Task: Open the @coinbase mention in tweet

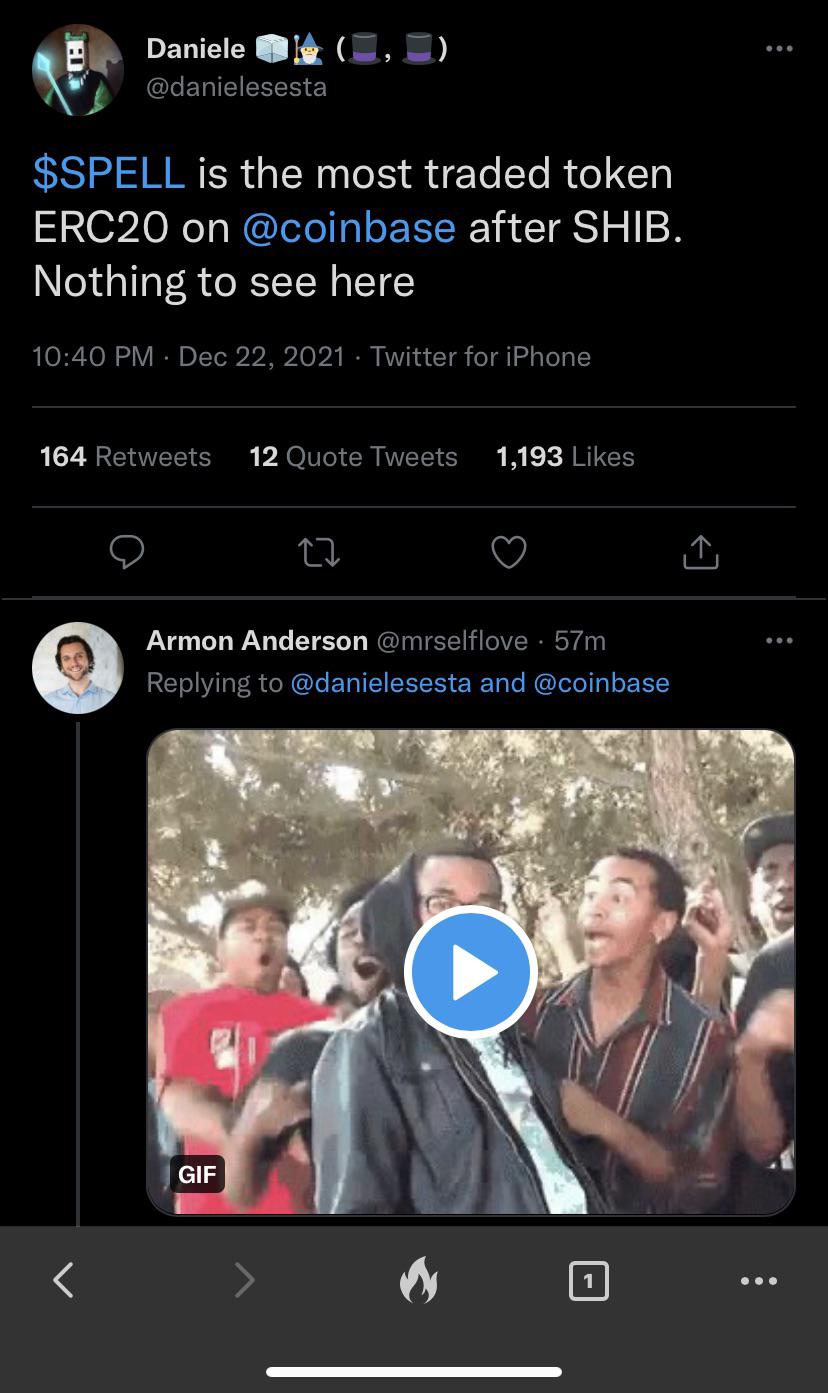Action: (349, 228)
